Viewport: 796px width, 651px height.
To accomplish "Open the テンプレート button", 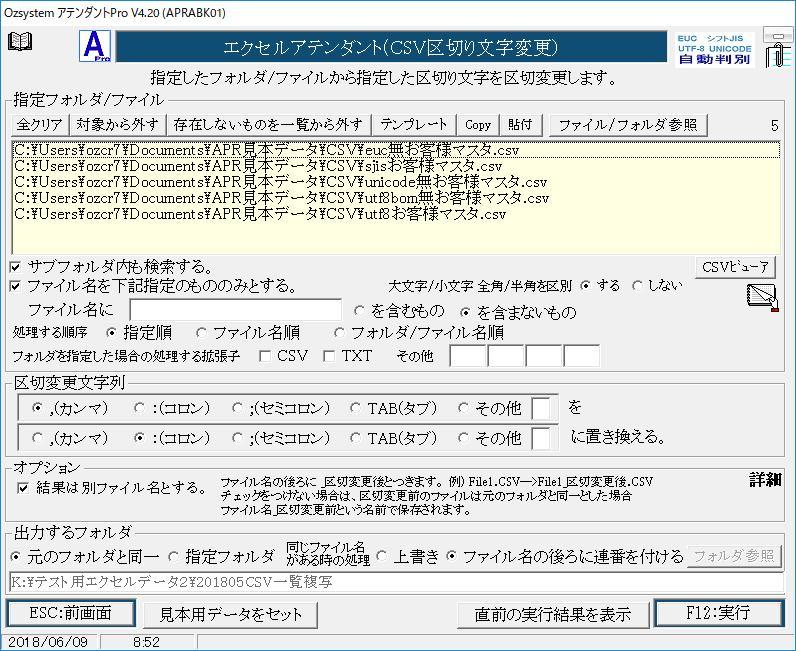I will (414, 124).
